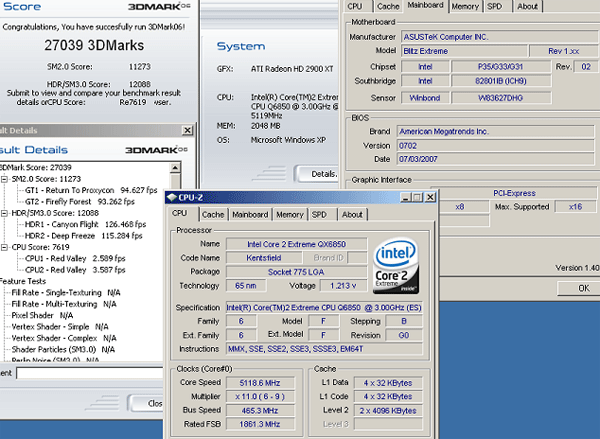Viewport: 600px width, 439px height.
Task: Select Vertex Shader - Simple row
Action: [60, 327]
